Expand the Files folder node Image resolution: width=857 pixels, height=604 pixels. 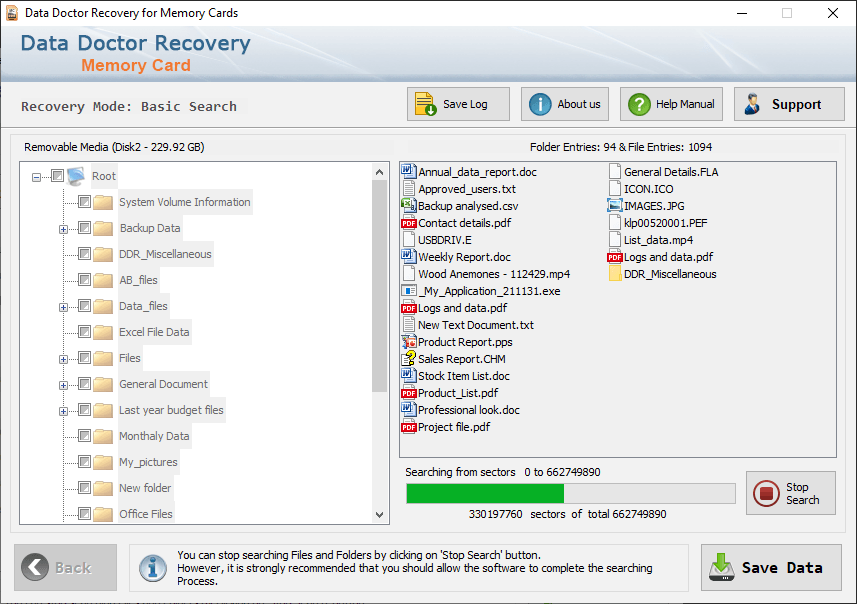pyautogui.click(x=63, y=359)
